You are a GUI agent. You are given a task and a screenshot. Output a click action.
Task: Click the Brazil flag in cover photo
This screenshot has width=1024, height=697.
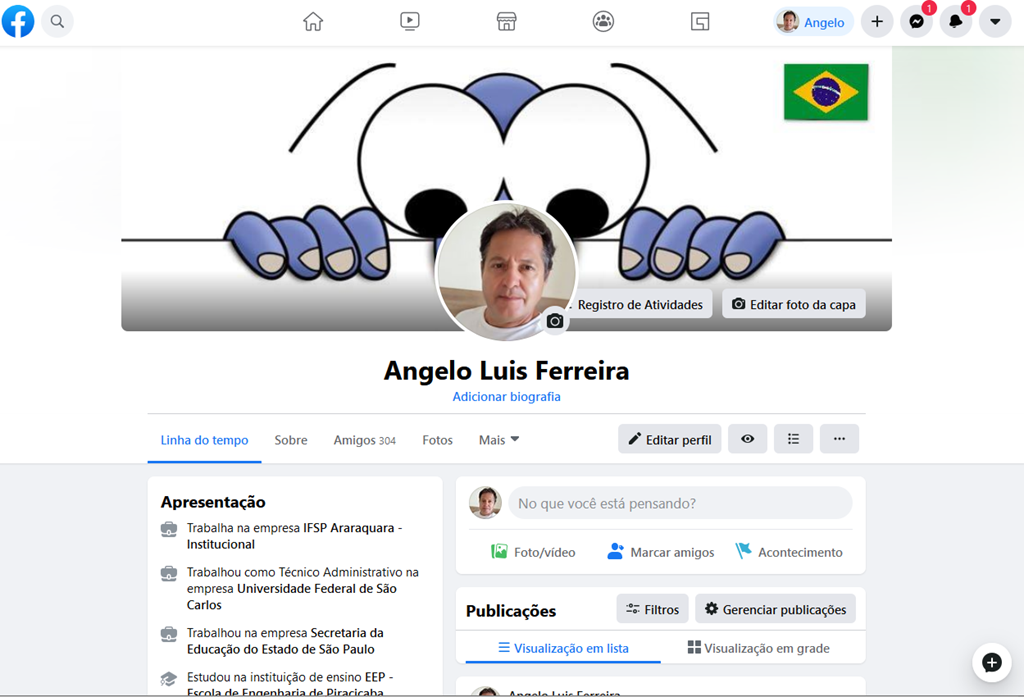pos(826,92)
